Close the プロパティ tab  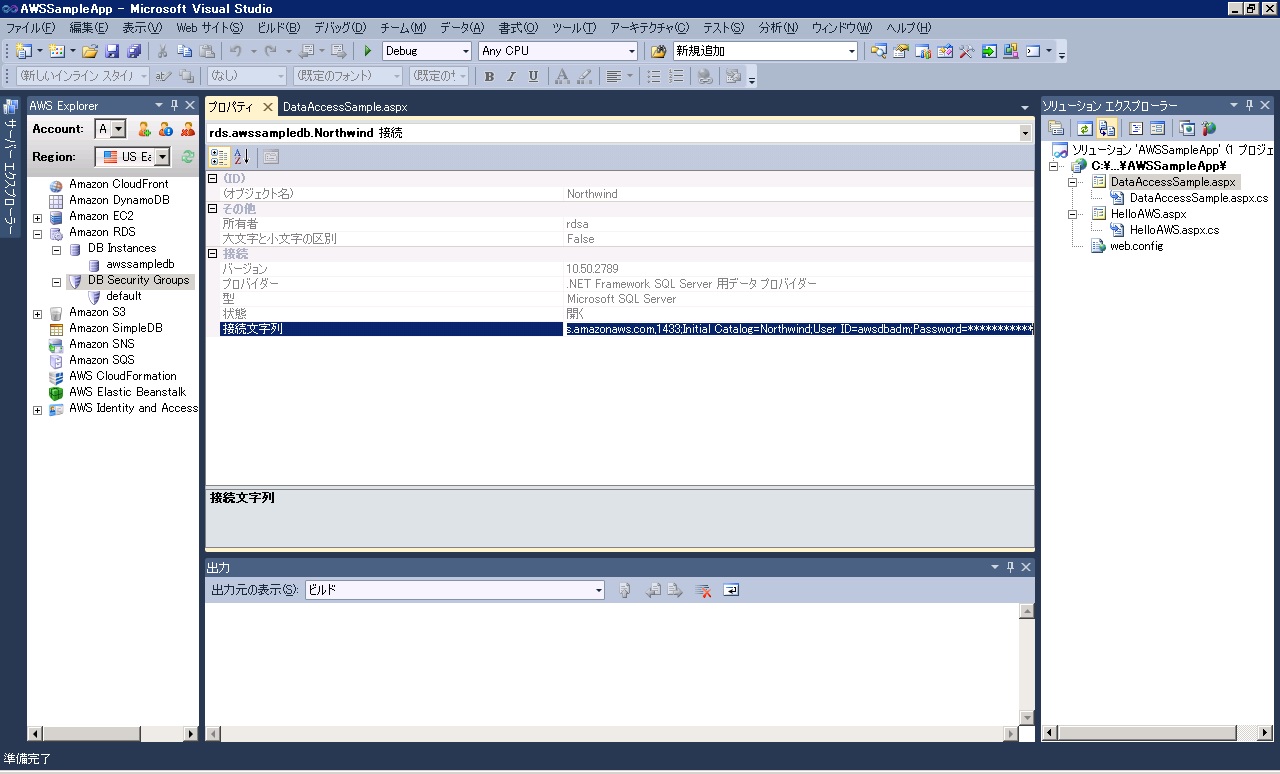(267, 106)
